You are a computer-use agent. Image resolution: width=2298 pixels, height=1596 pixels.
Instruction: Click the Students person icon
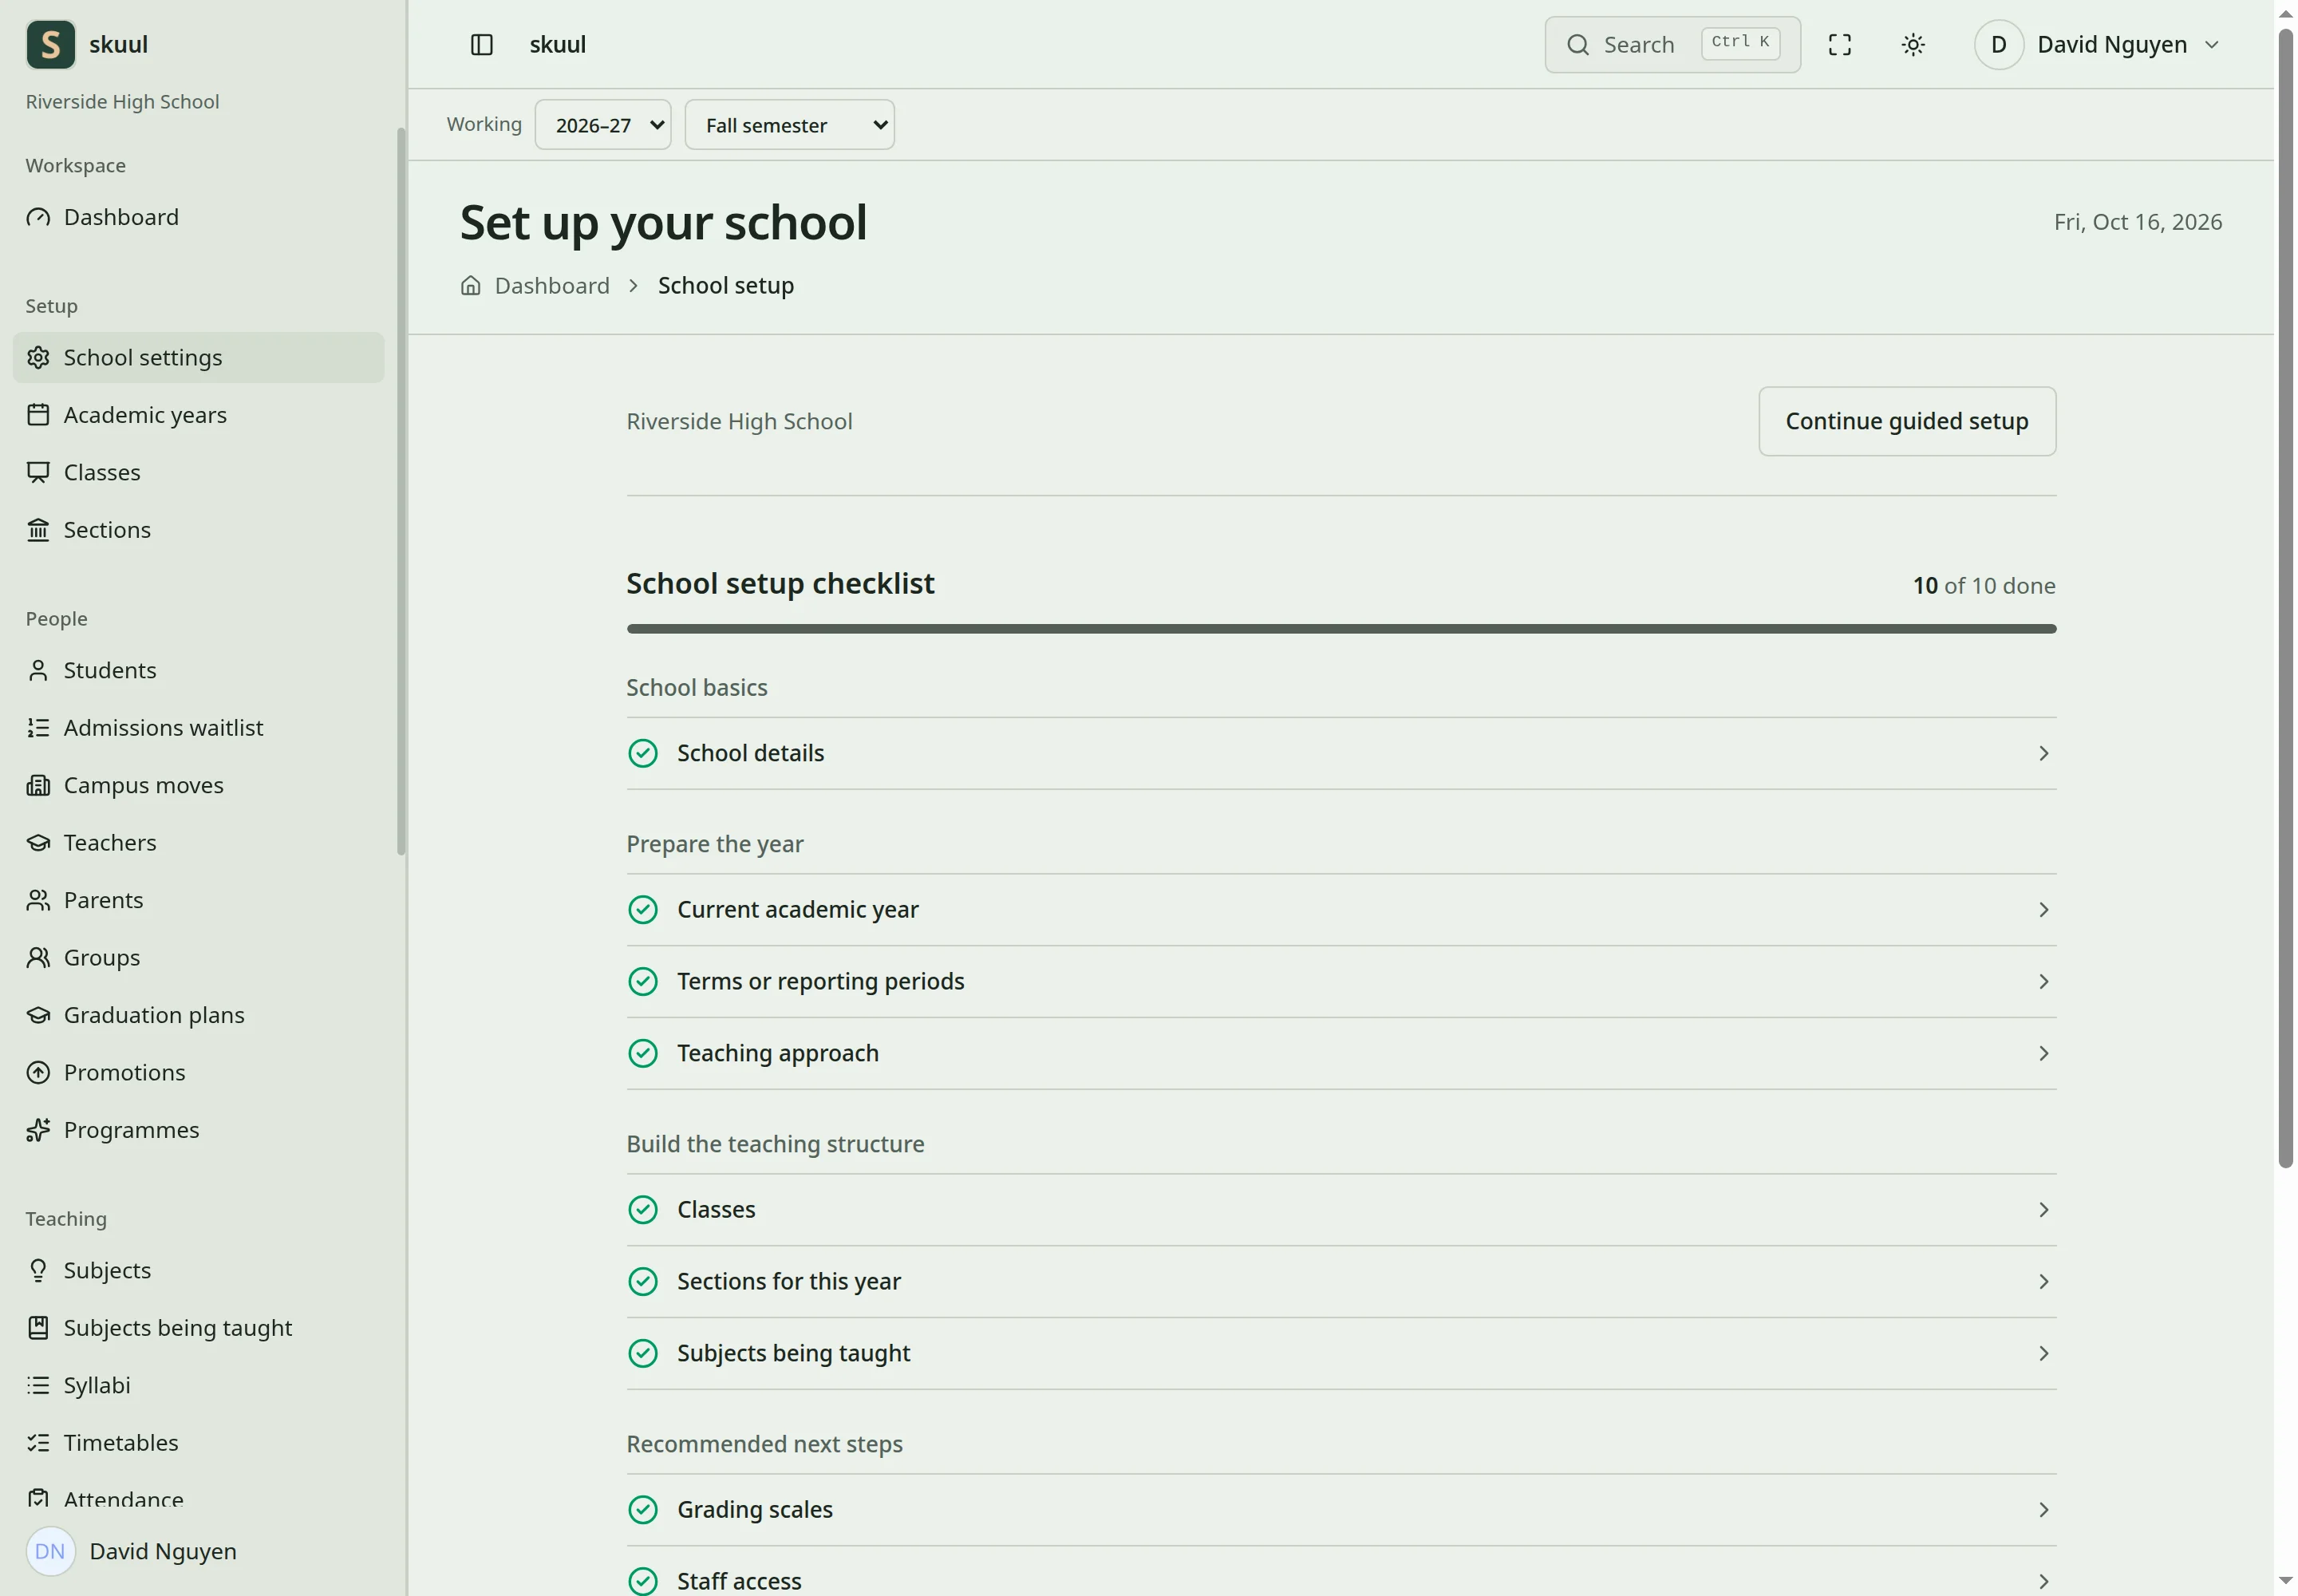pos(38,670)
